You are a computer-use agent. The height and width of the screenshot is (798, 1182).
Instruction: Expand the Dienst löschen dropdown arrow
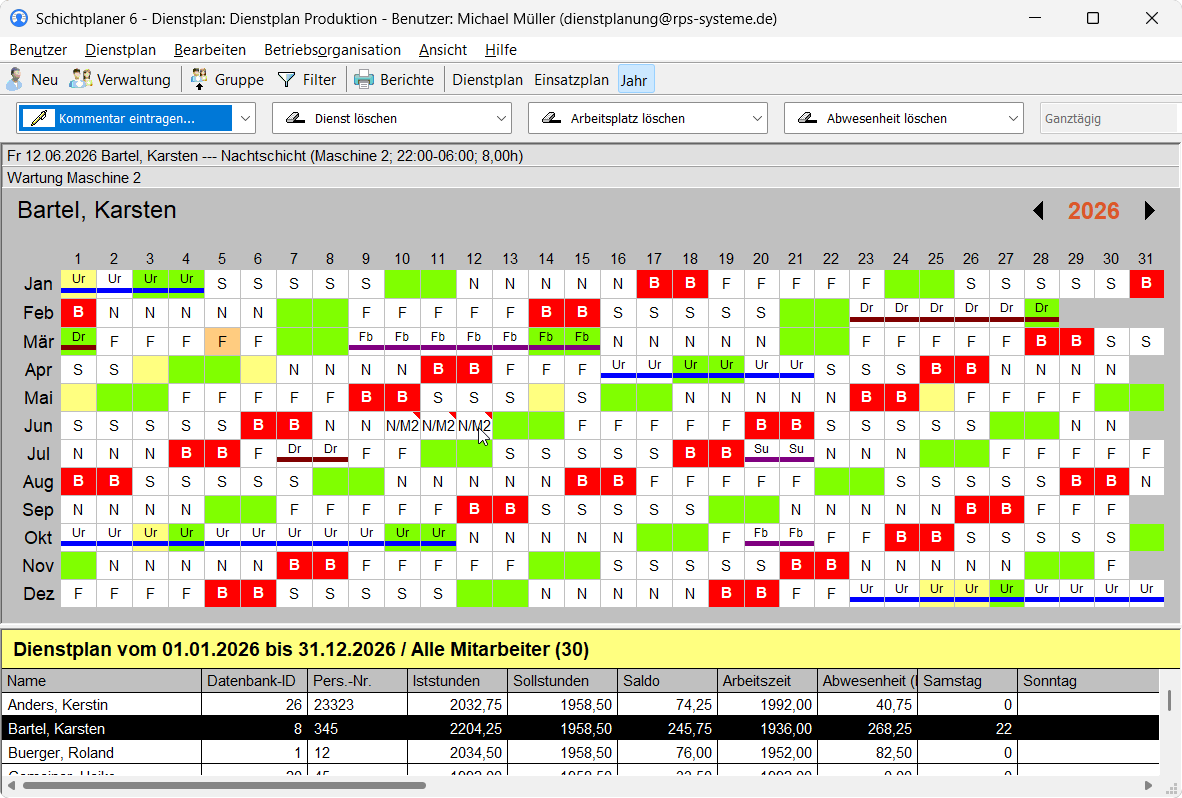click(x=501, y=118)
